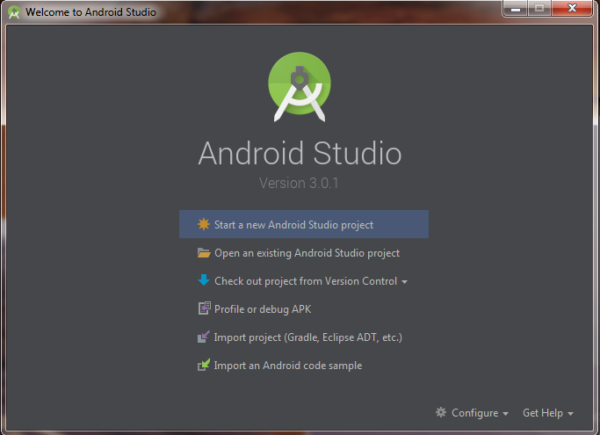
Task: Click the Android icon in the title bar
Action: click(13, 10)
